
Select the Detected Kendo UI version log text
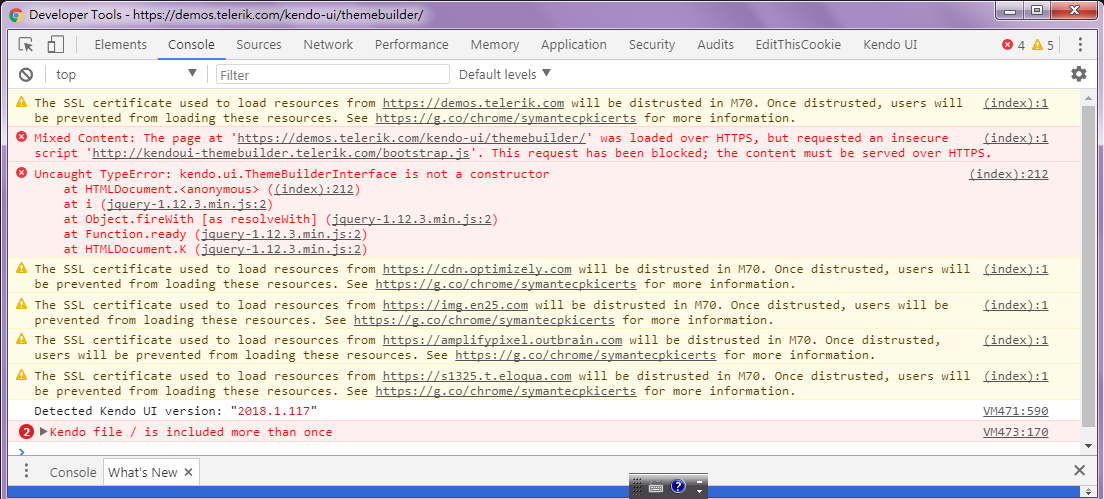[176, 411]
